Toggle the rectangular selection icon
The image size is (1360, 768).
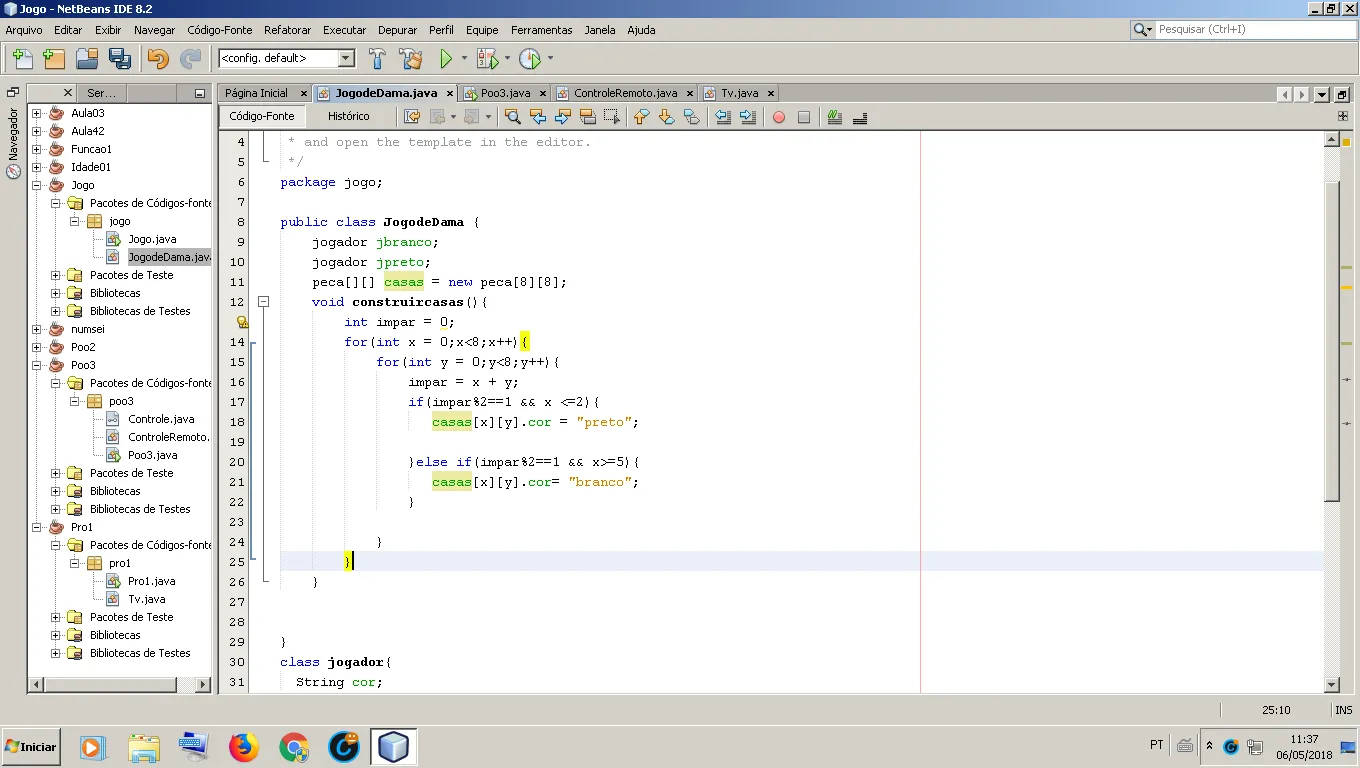click(x=612, y=117)
